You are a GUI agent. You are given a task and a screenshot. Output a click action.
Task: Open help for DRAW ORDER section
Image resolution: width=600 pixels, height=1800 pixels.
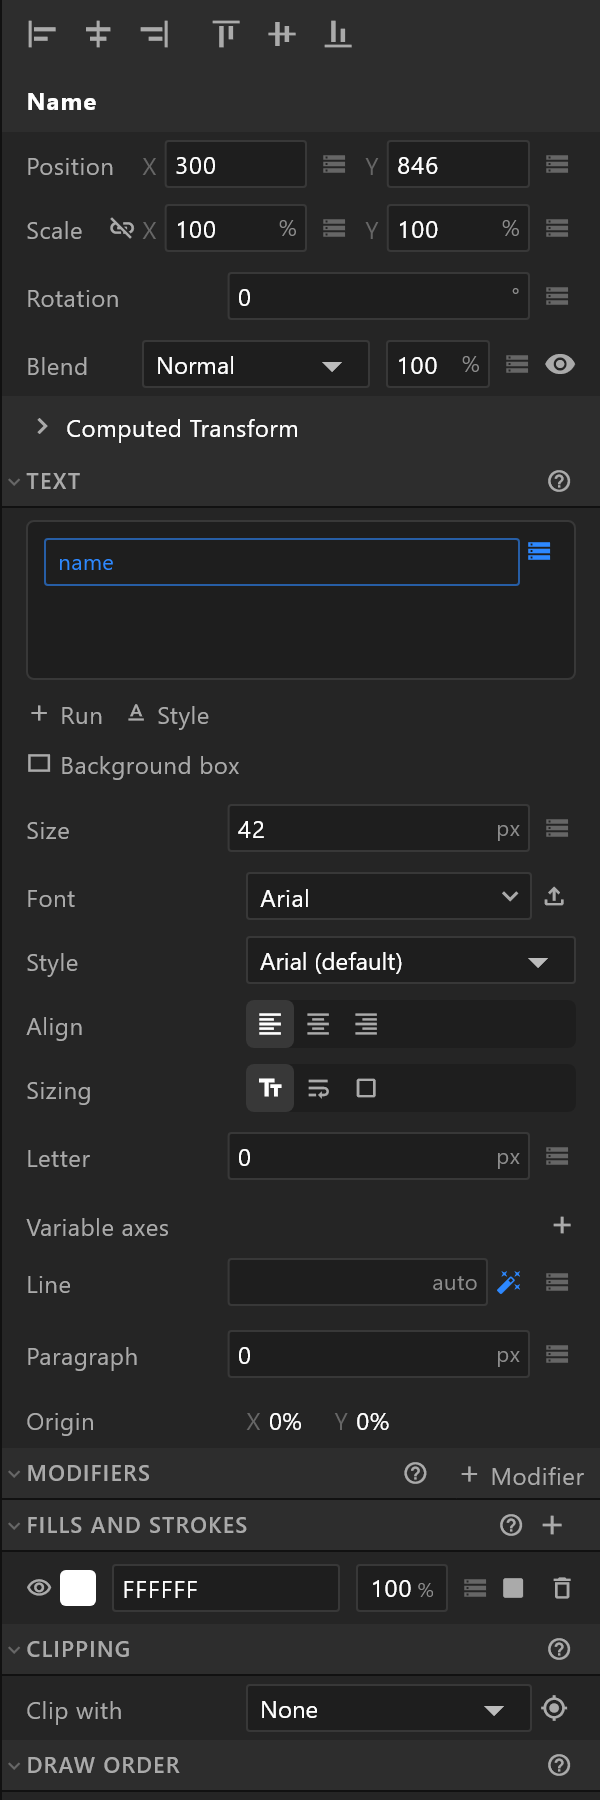[560, 1765]
